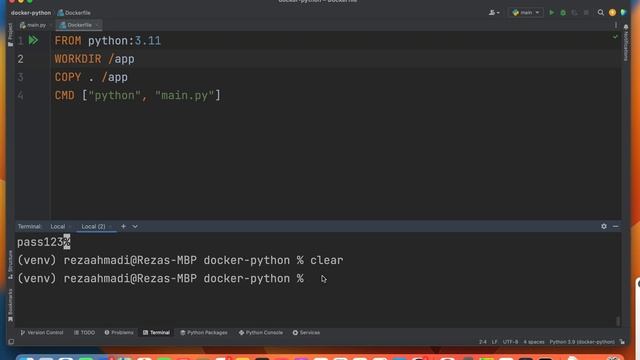640x360 pixels.
Task: Open Version Control tool window
Action: click(x=42, y=333)
